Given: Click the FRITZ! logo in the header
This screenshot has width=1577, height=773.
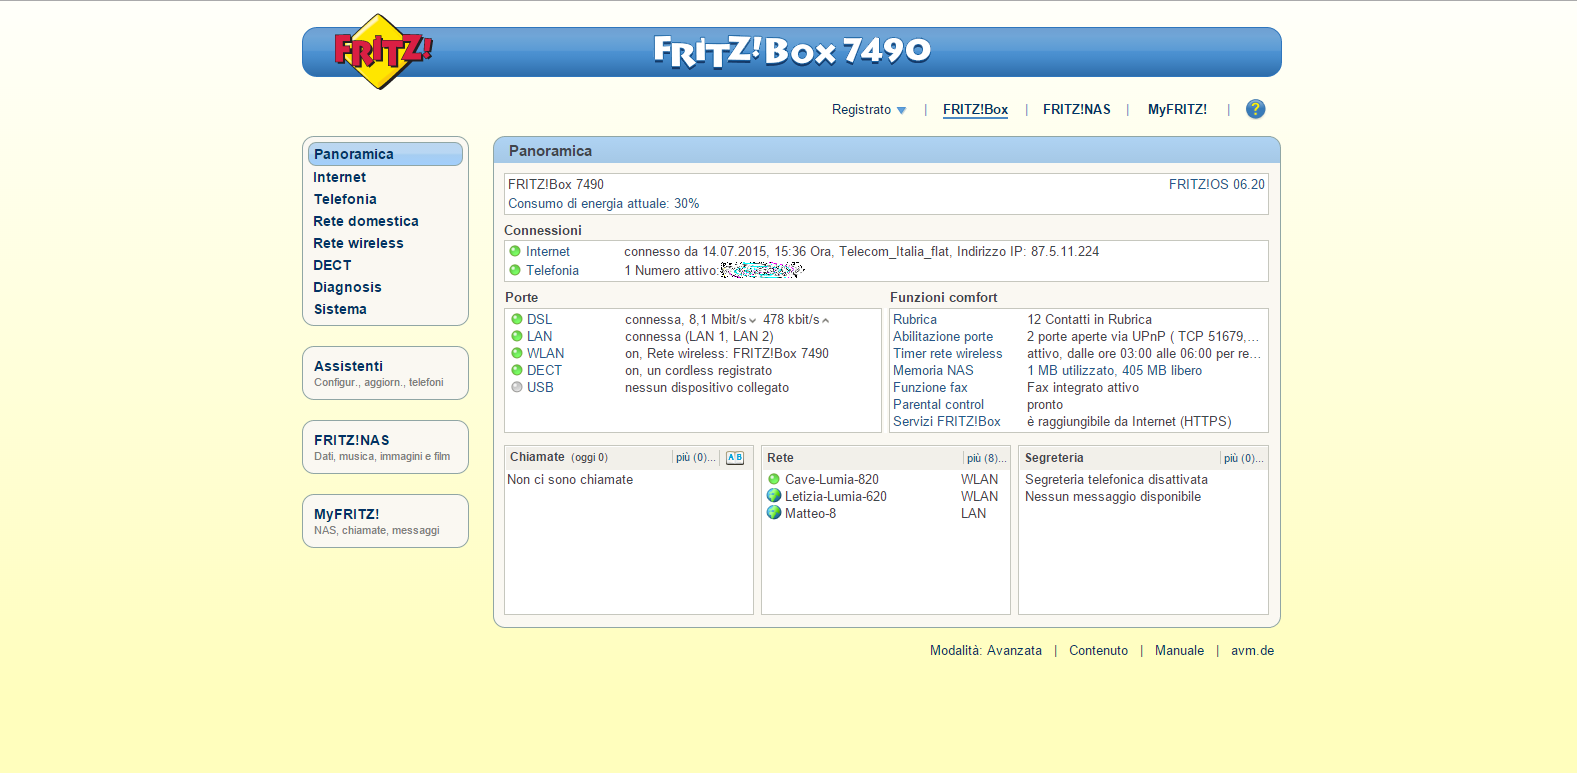Looking at the screenshot, I should click(x=381, y=51).
